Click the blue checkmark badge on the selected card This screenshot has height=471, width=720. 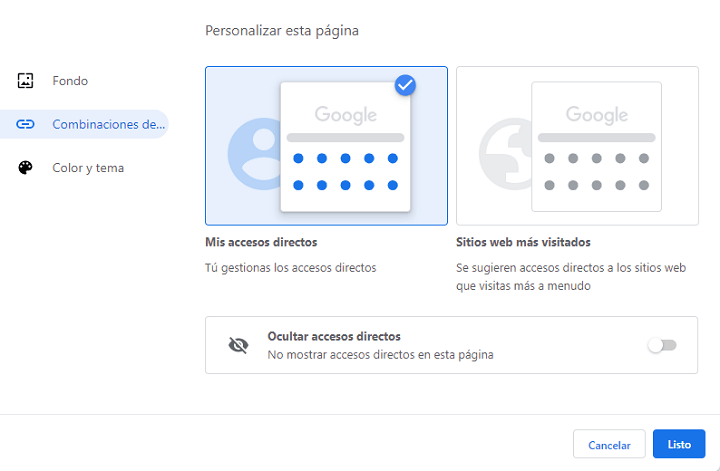click(x=405, y=85)
